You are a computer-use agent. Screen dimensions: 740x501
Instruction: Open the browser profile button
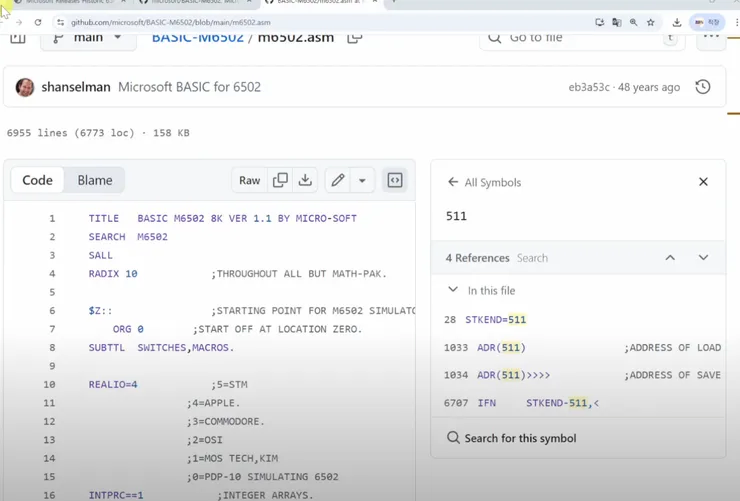tap(706, 22)
